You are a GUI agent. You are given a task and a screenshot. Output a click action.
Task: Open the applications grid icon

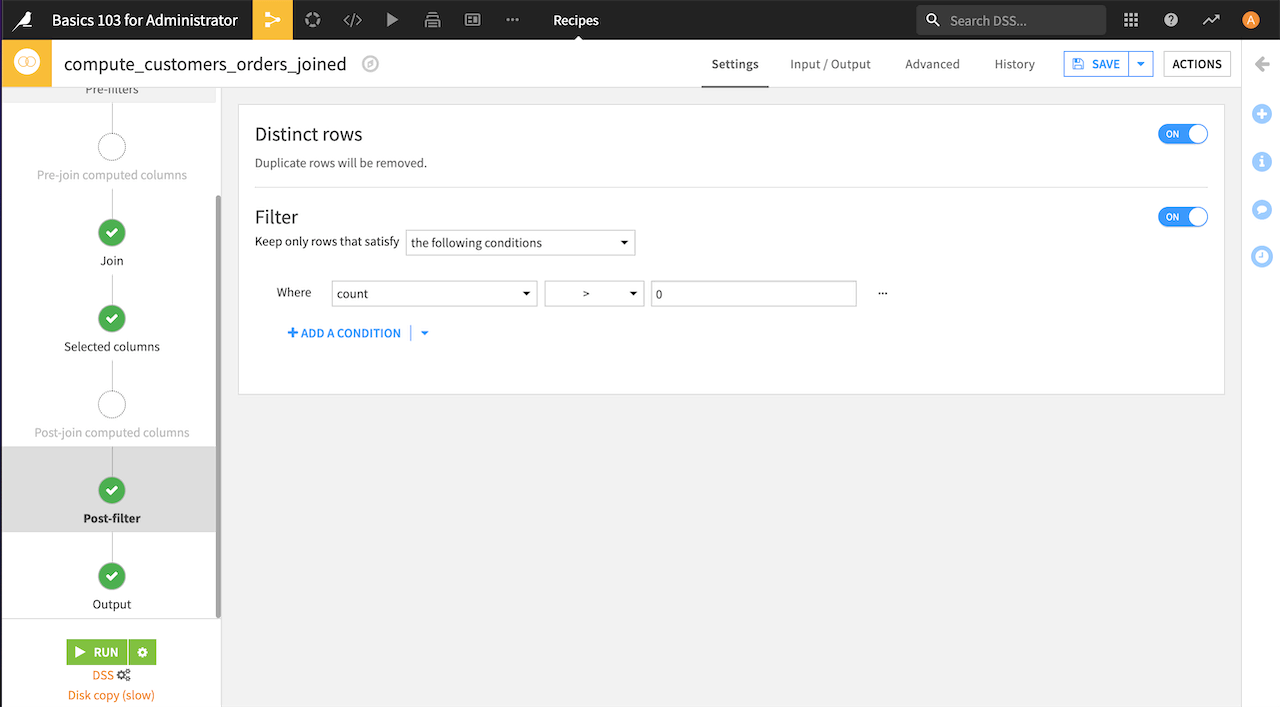tap(1130, 19)
